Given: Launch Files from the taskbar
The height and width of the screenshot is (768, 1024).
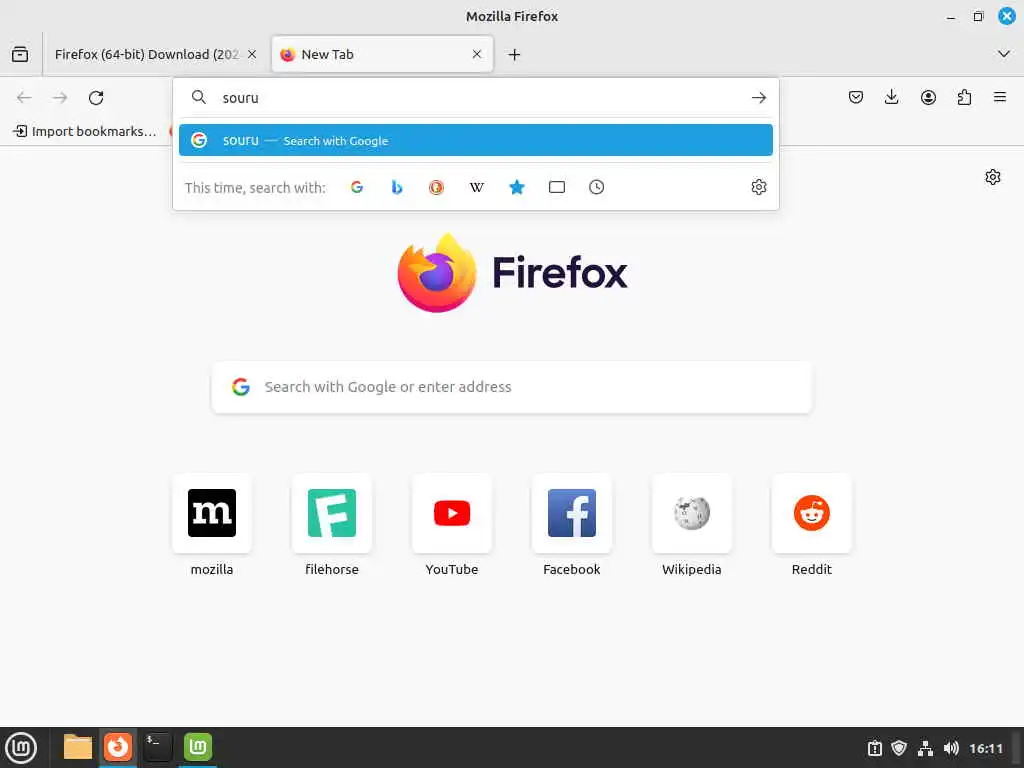Looking at the screenshot, I should coord(78,747).
